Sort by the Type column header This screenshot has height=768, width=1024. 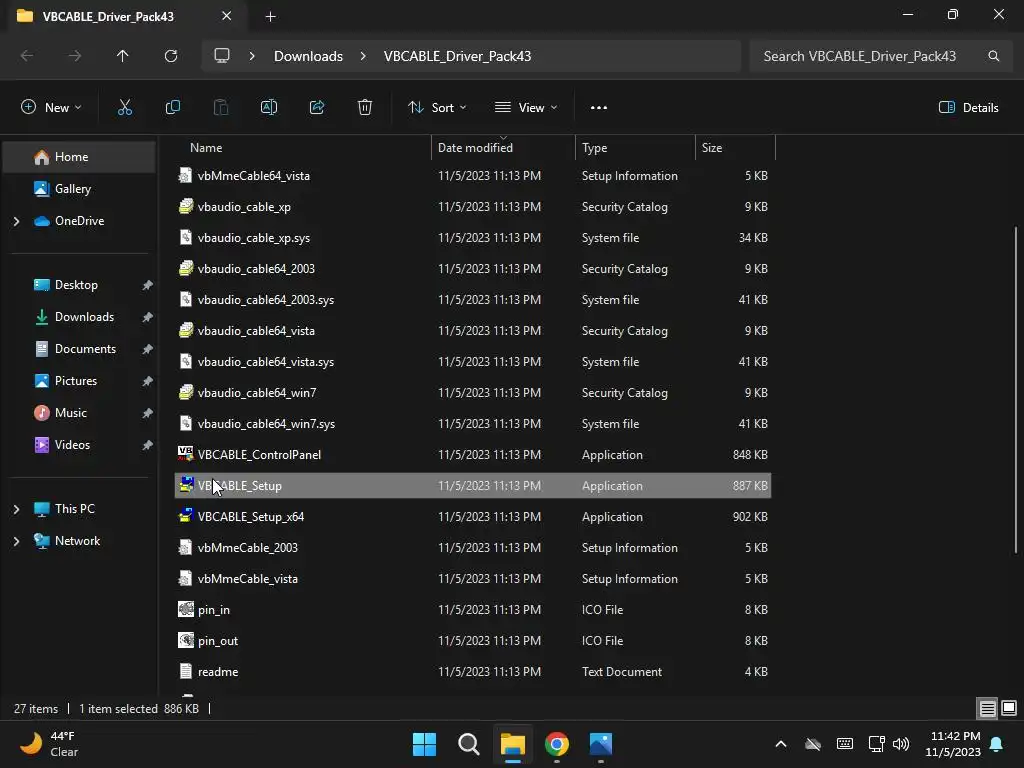click(x=635, y=148)
